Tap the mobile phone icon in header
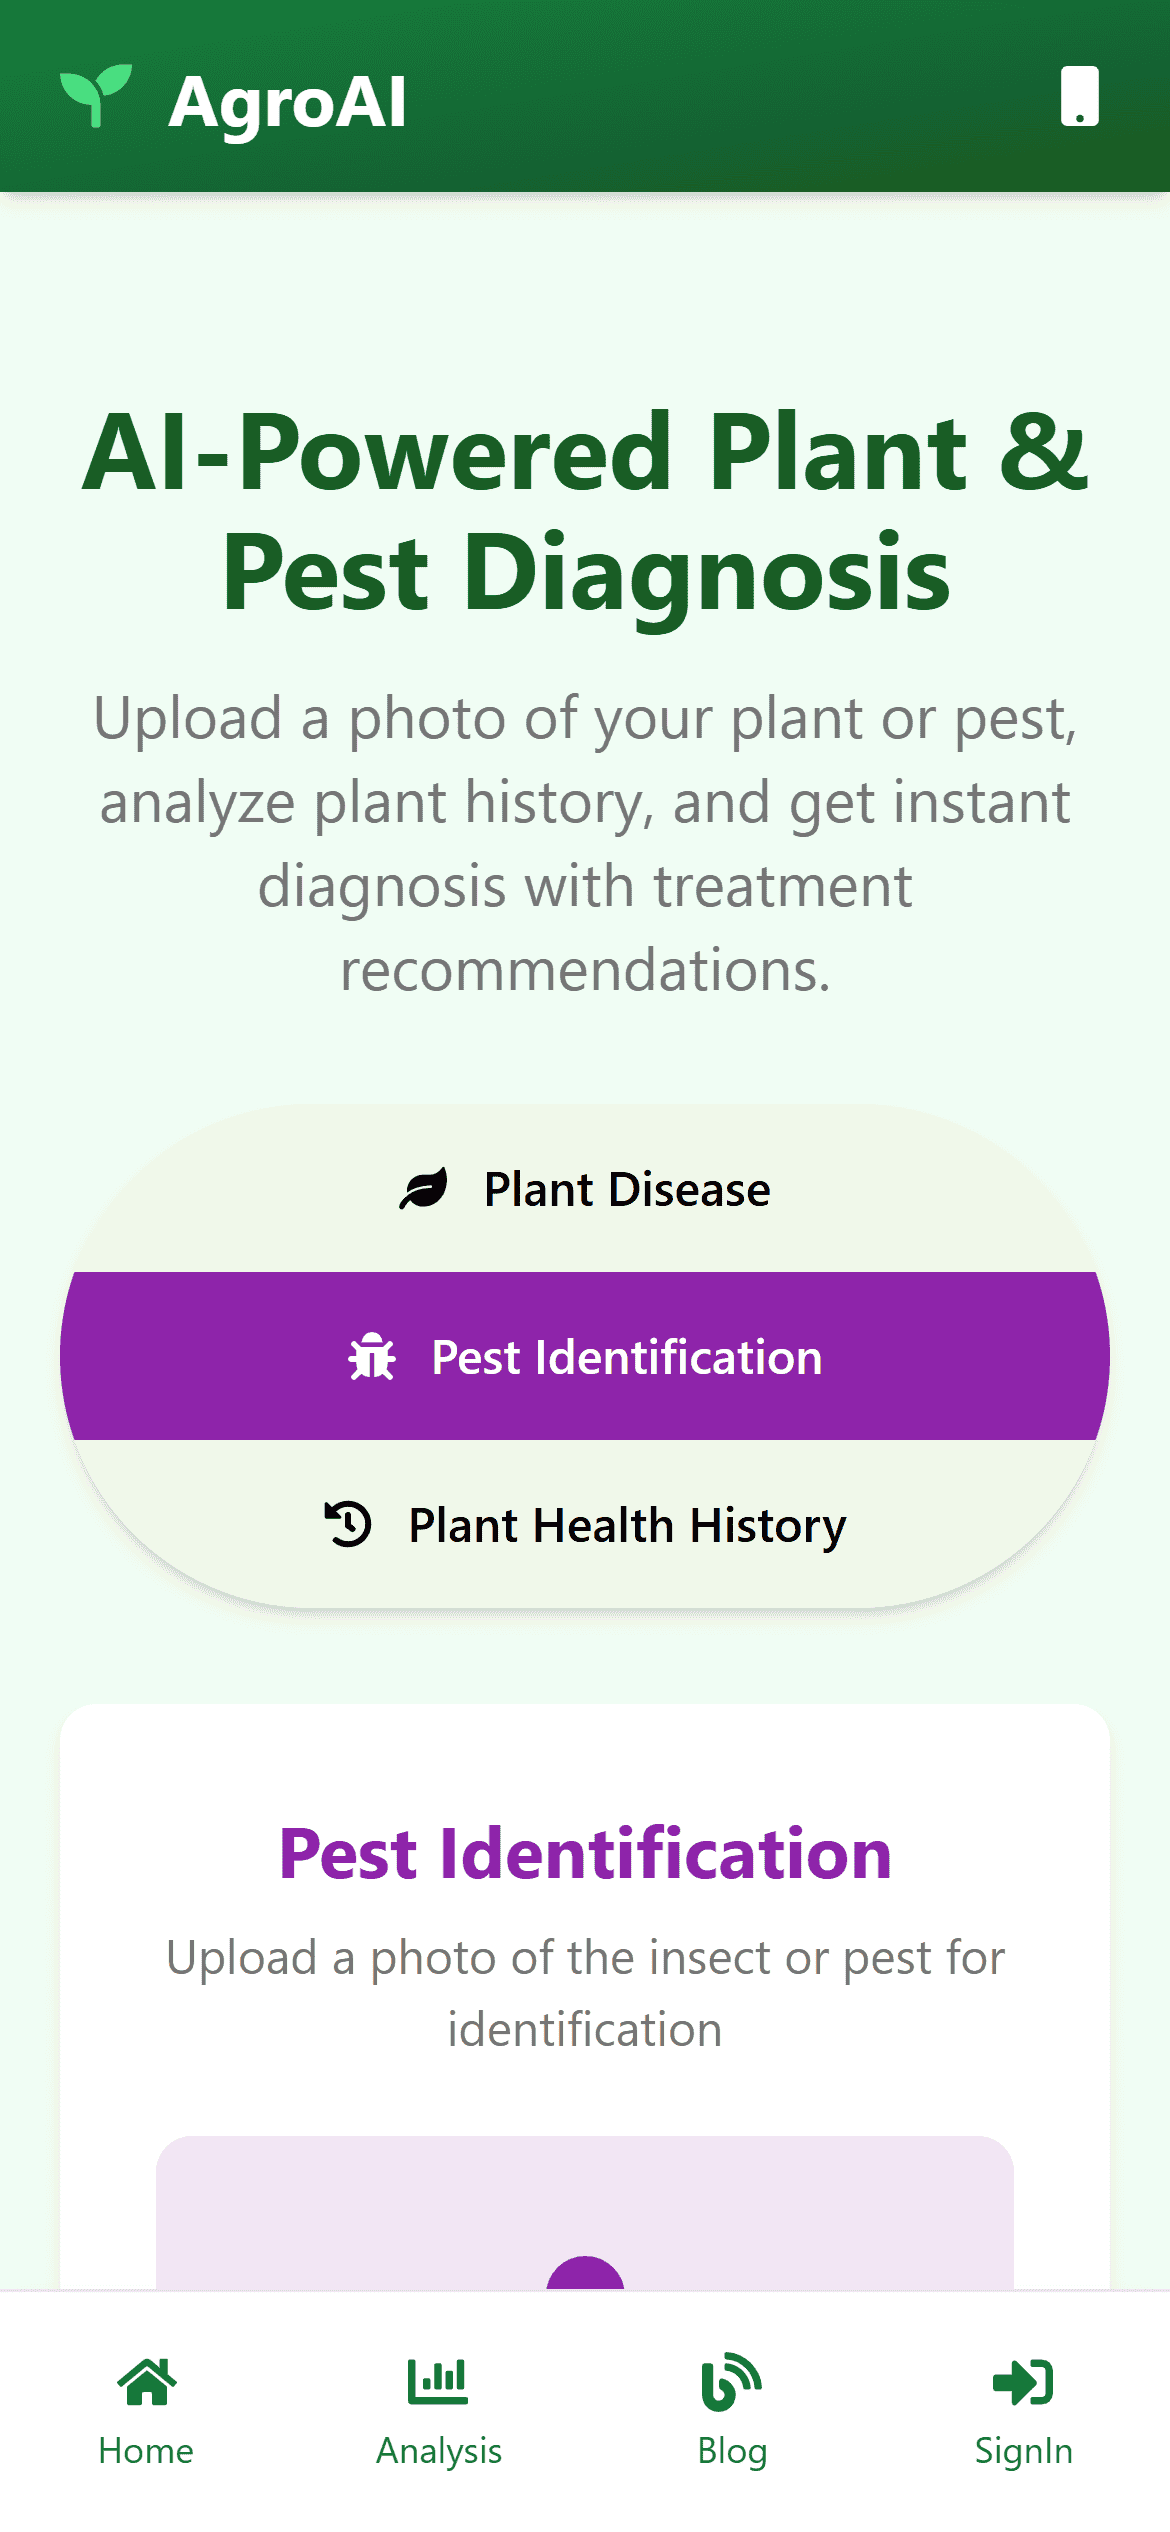Viewport: 1170px width, 2532px height. [1080, 96]
